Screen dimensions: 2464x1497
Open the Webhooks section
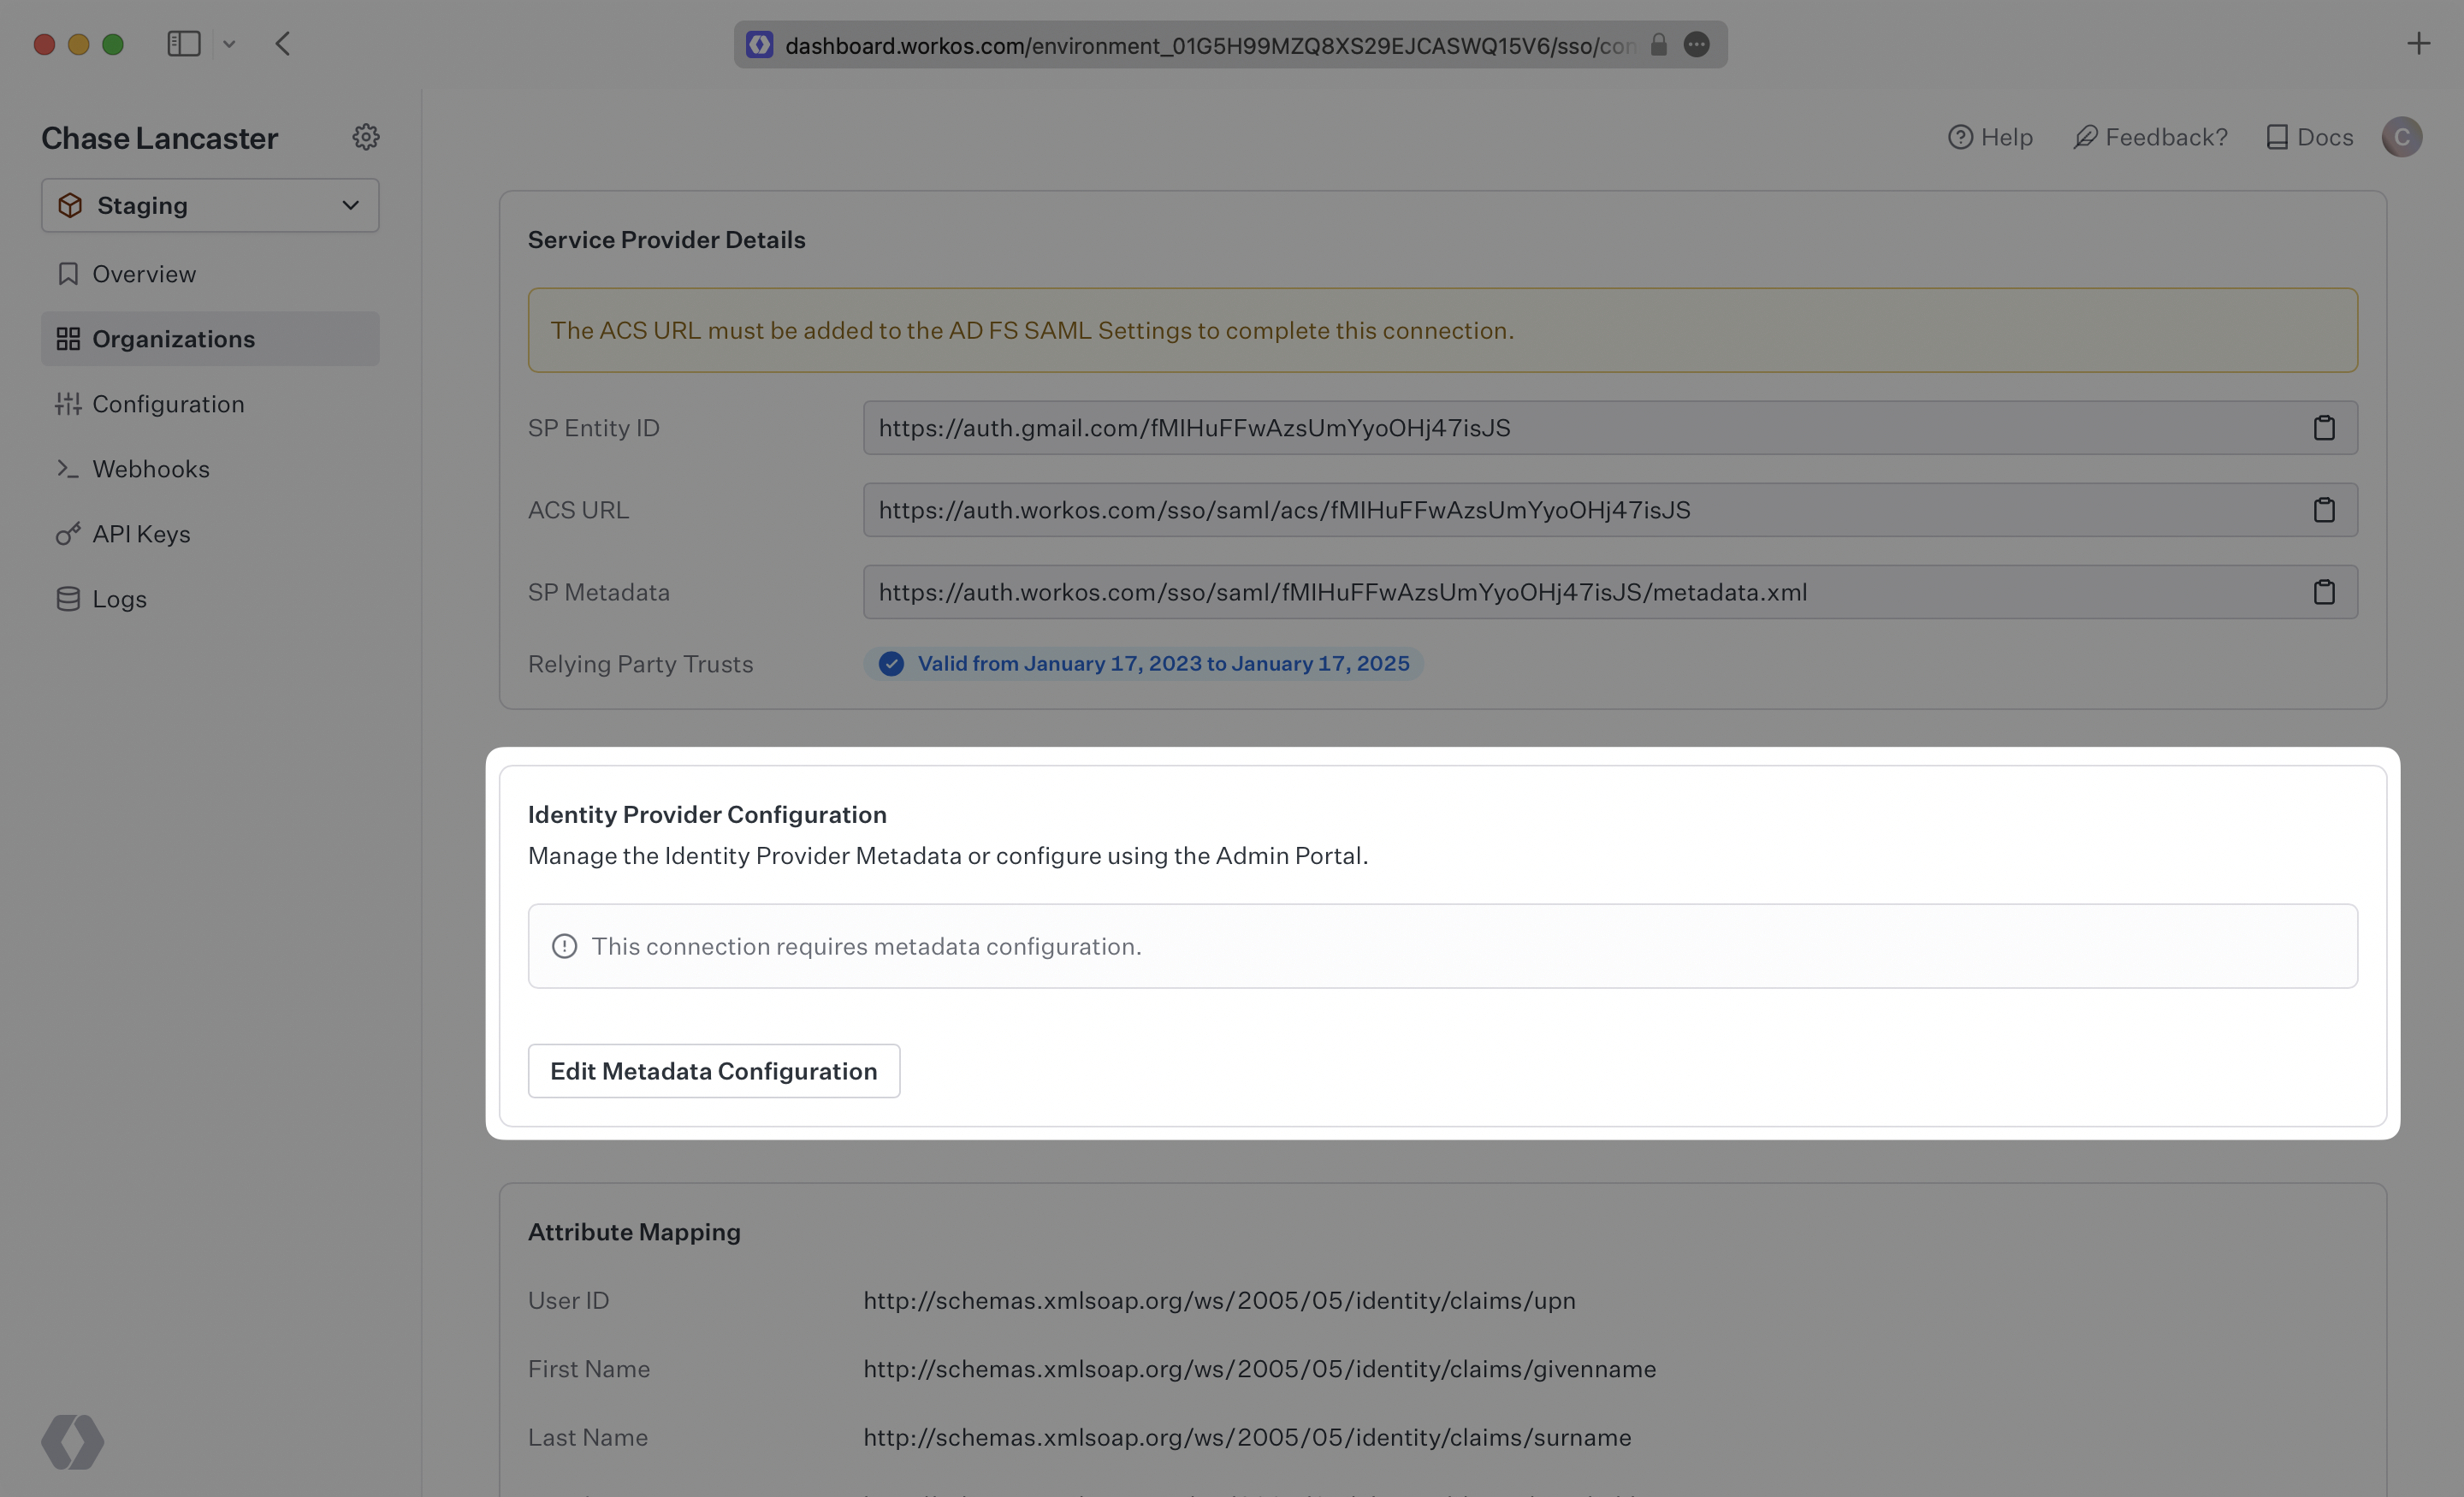pos(151,468)
